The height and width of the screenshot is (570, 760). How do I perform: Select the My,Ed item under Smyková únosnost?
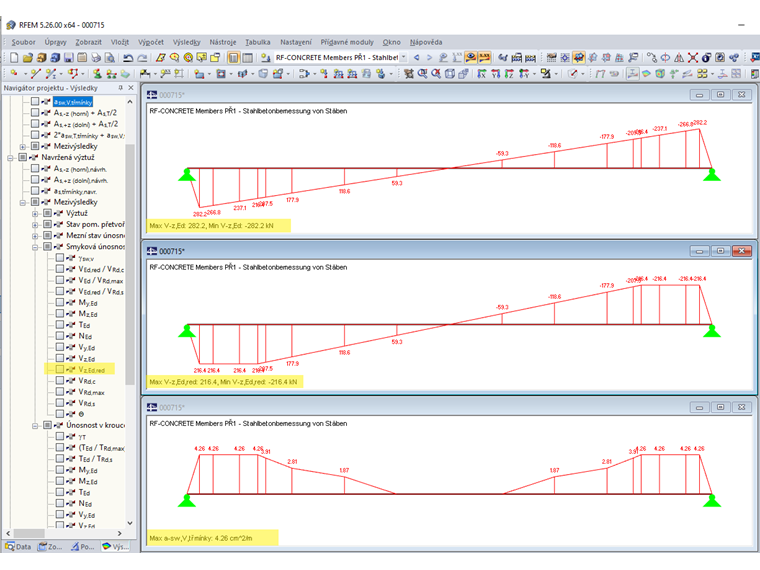88,302
